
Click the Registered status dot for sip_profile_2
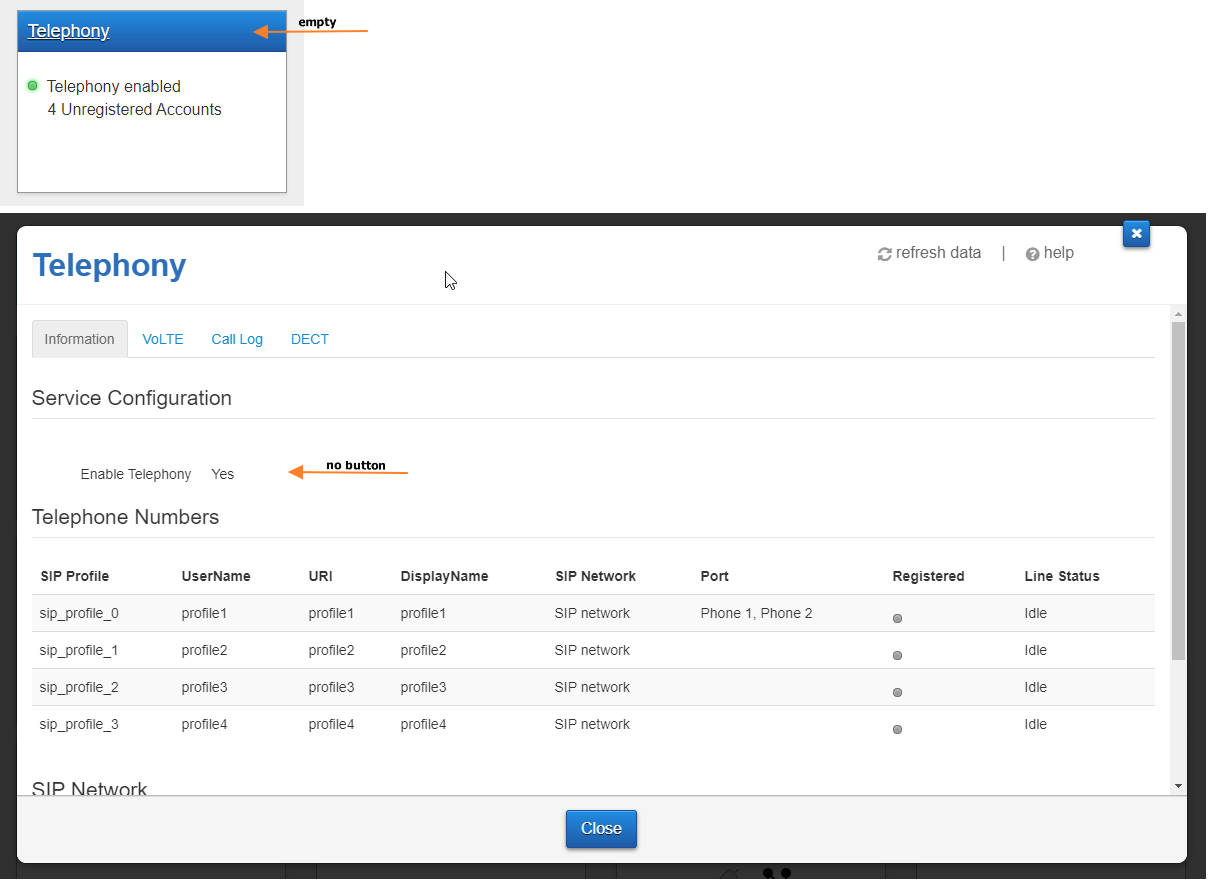click(x=897, y=693)
